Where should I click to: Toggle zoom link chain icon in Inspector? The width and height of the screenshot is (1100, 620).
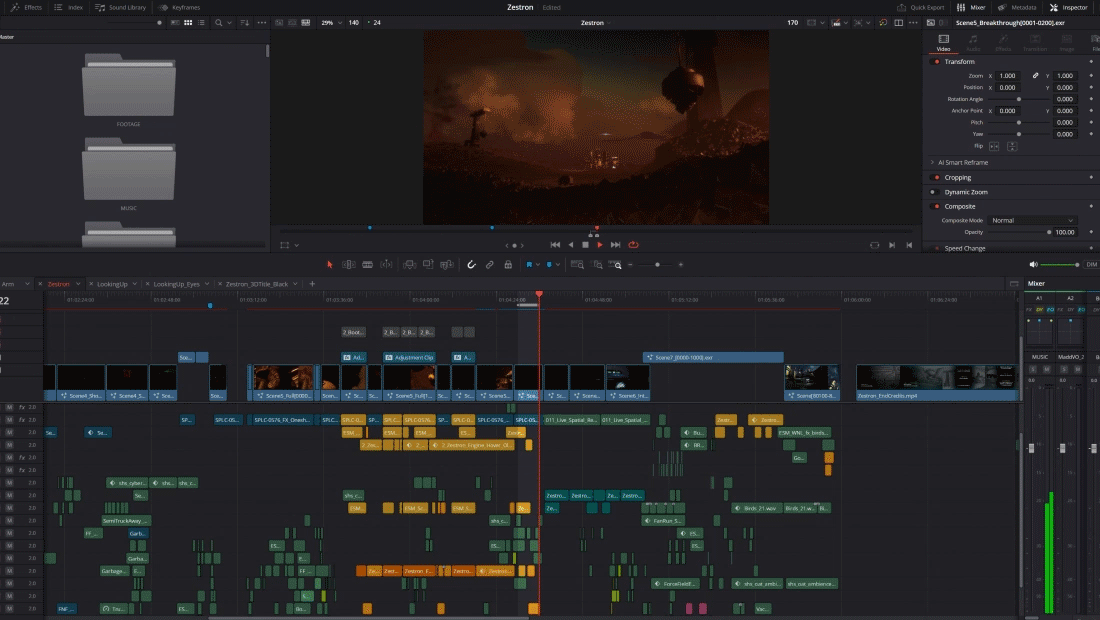[x=1035, y=76]
